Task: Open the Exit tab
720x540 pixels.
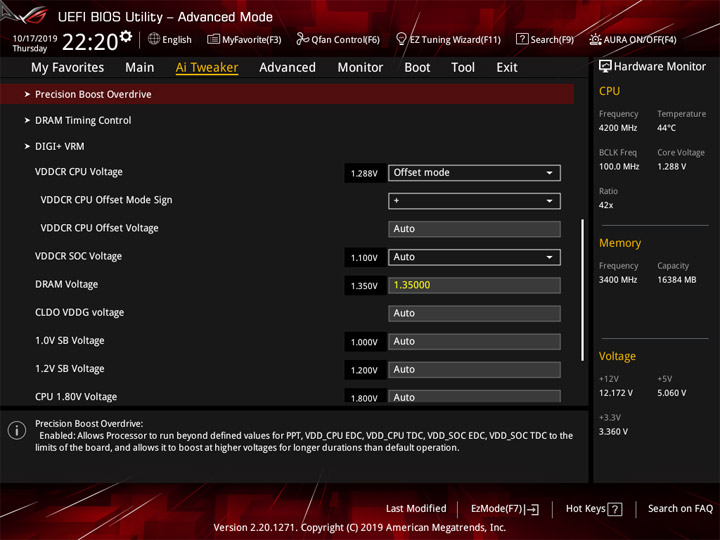Action: pyautogui.click(x=507, y=68)
